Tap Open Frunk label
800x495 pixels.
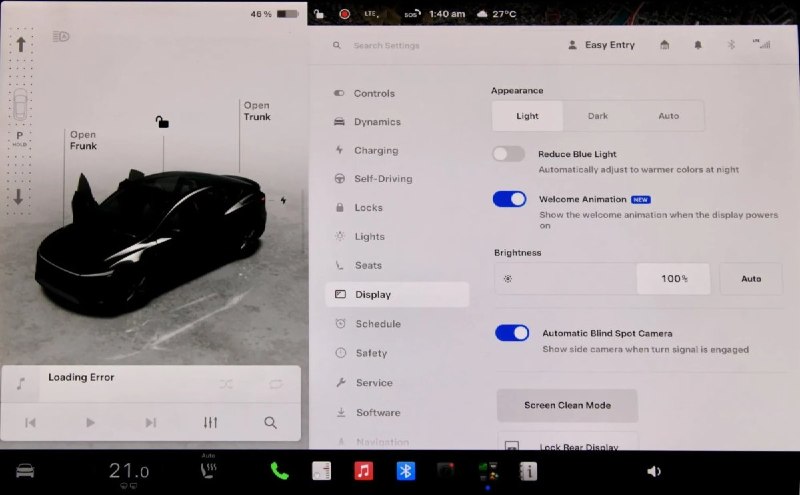(x=83, y=140)
